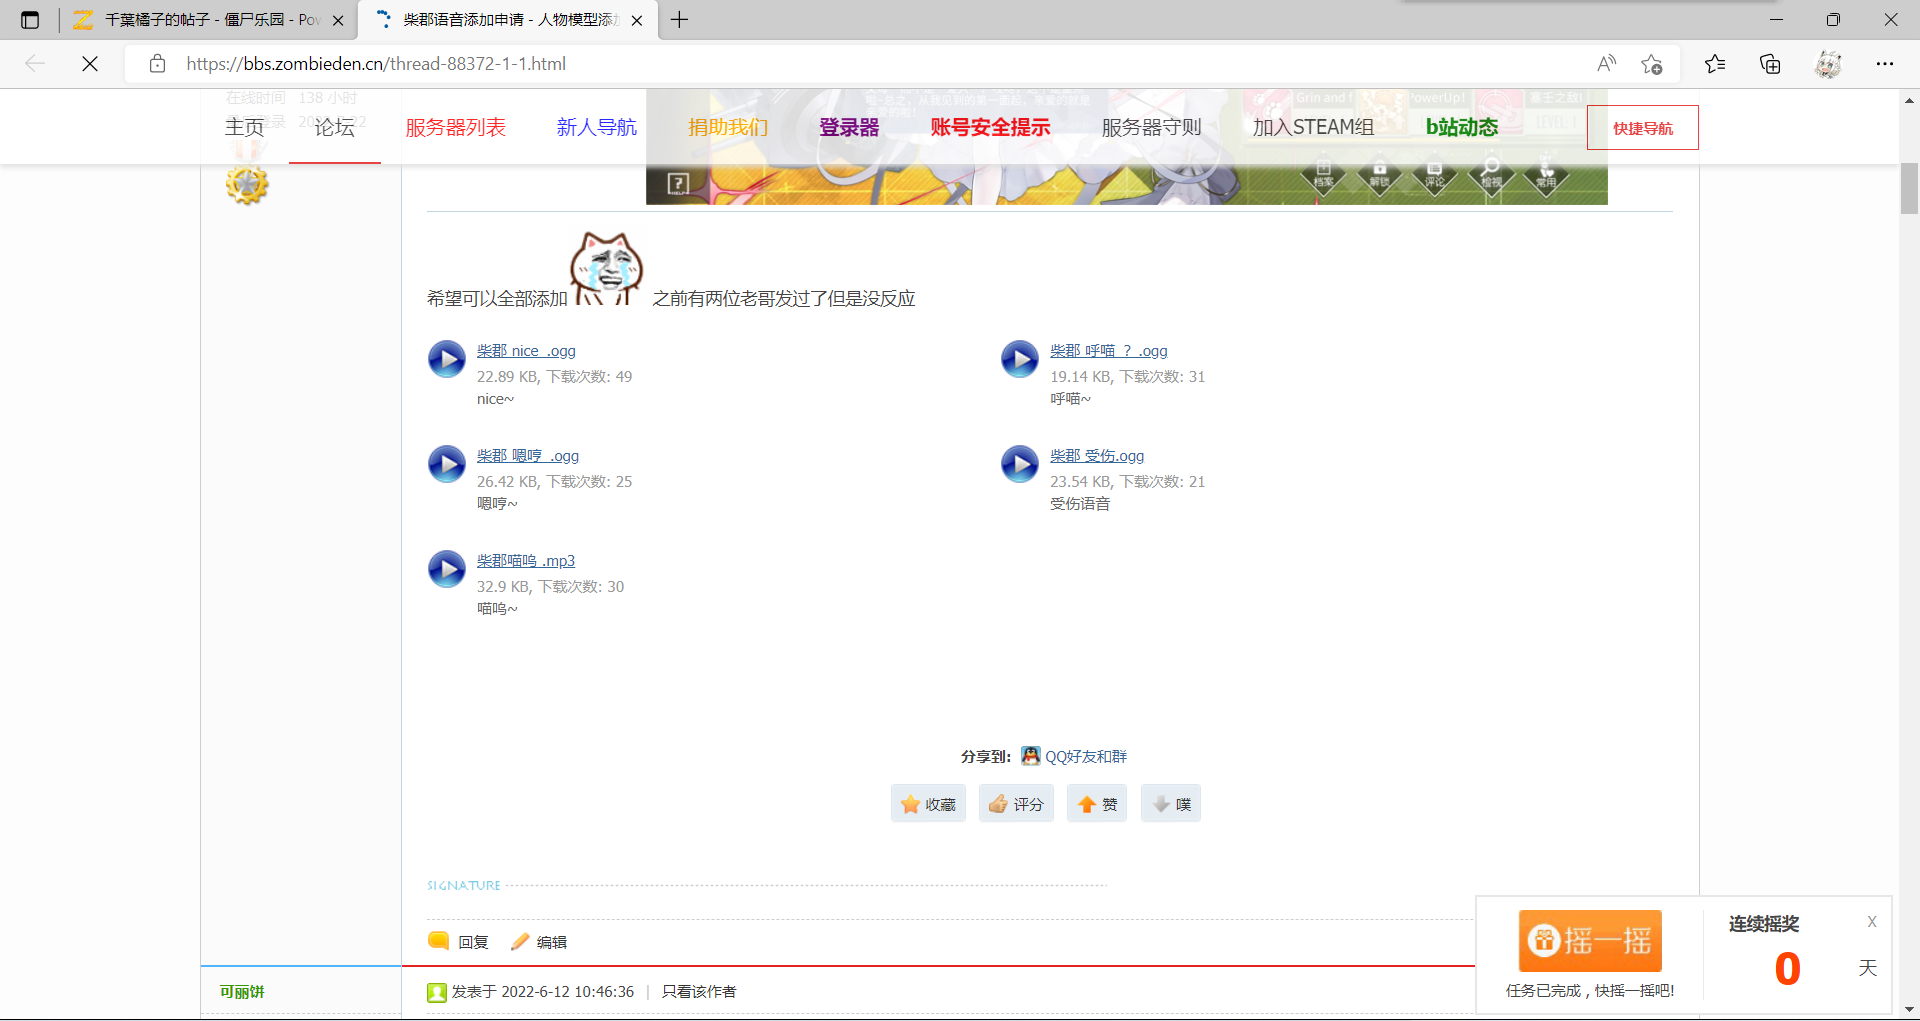Screen dimensions: 1920x1021
Task: Switch to 千葉橘子的帖子 browser tab
Action: click(210, 20)
